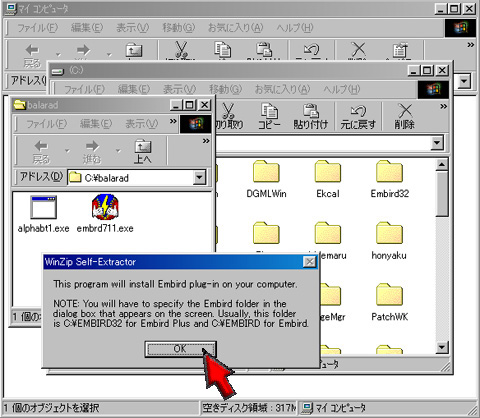Open the File menu in the My Computer window
Image resolution: width=480 pixels, height=418 pixels.
point(37,28)
